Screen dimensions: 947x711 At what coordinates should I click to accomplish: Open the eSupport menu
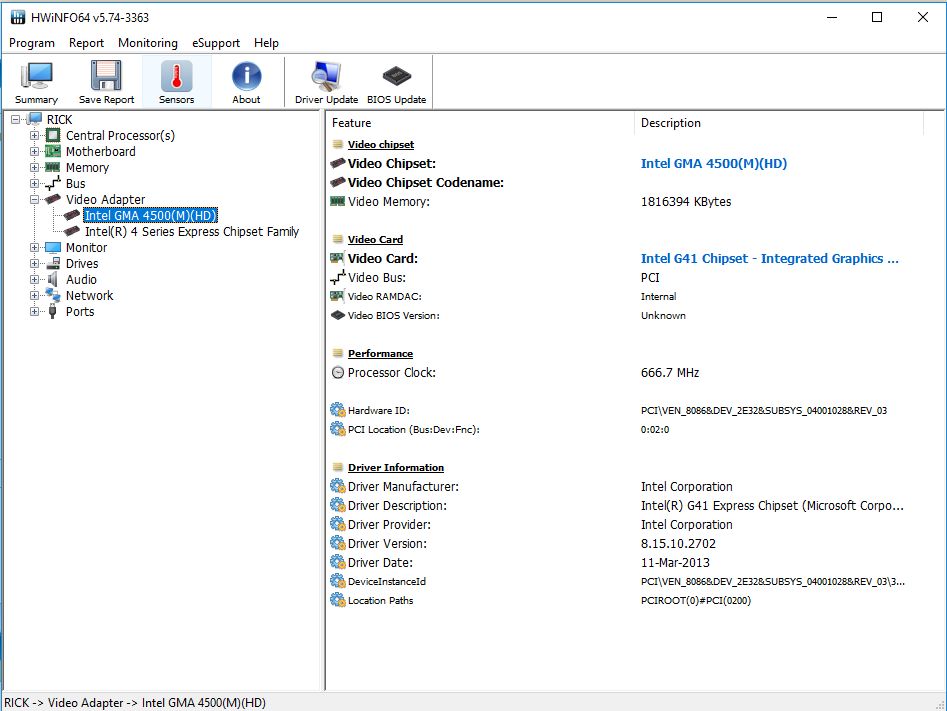216,43
